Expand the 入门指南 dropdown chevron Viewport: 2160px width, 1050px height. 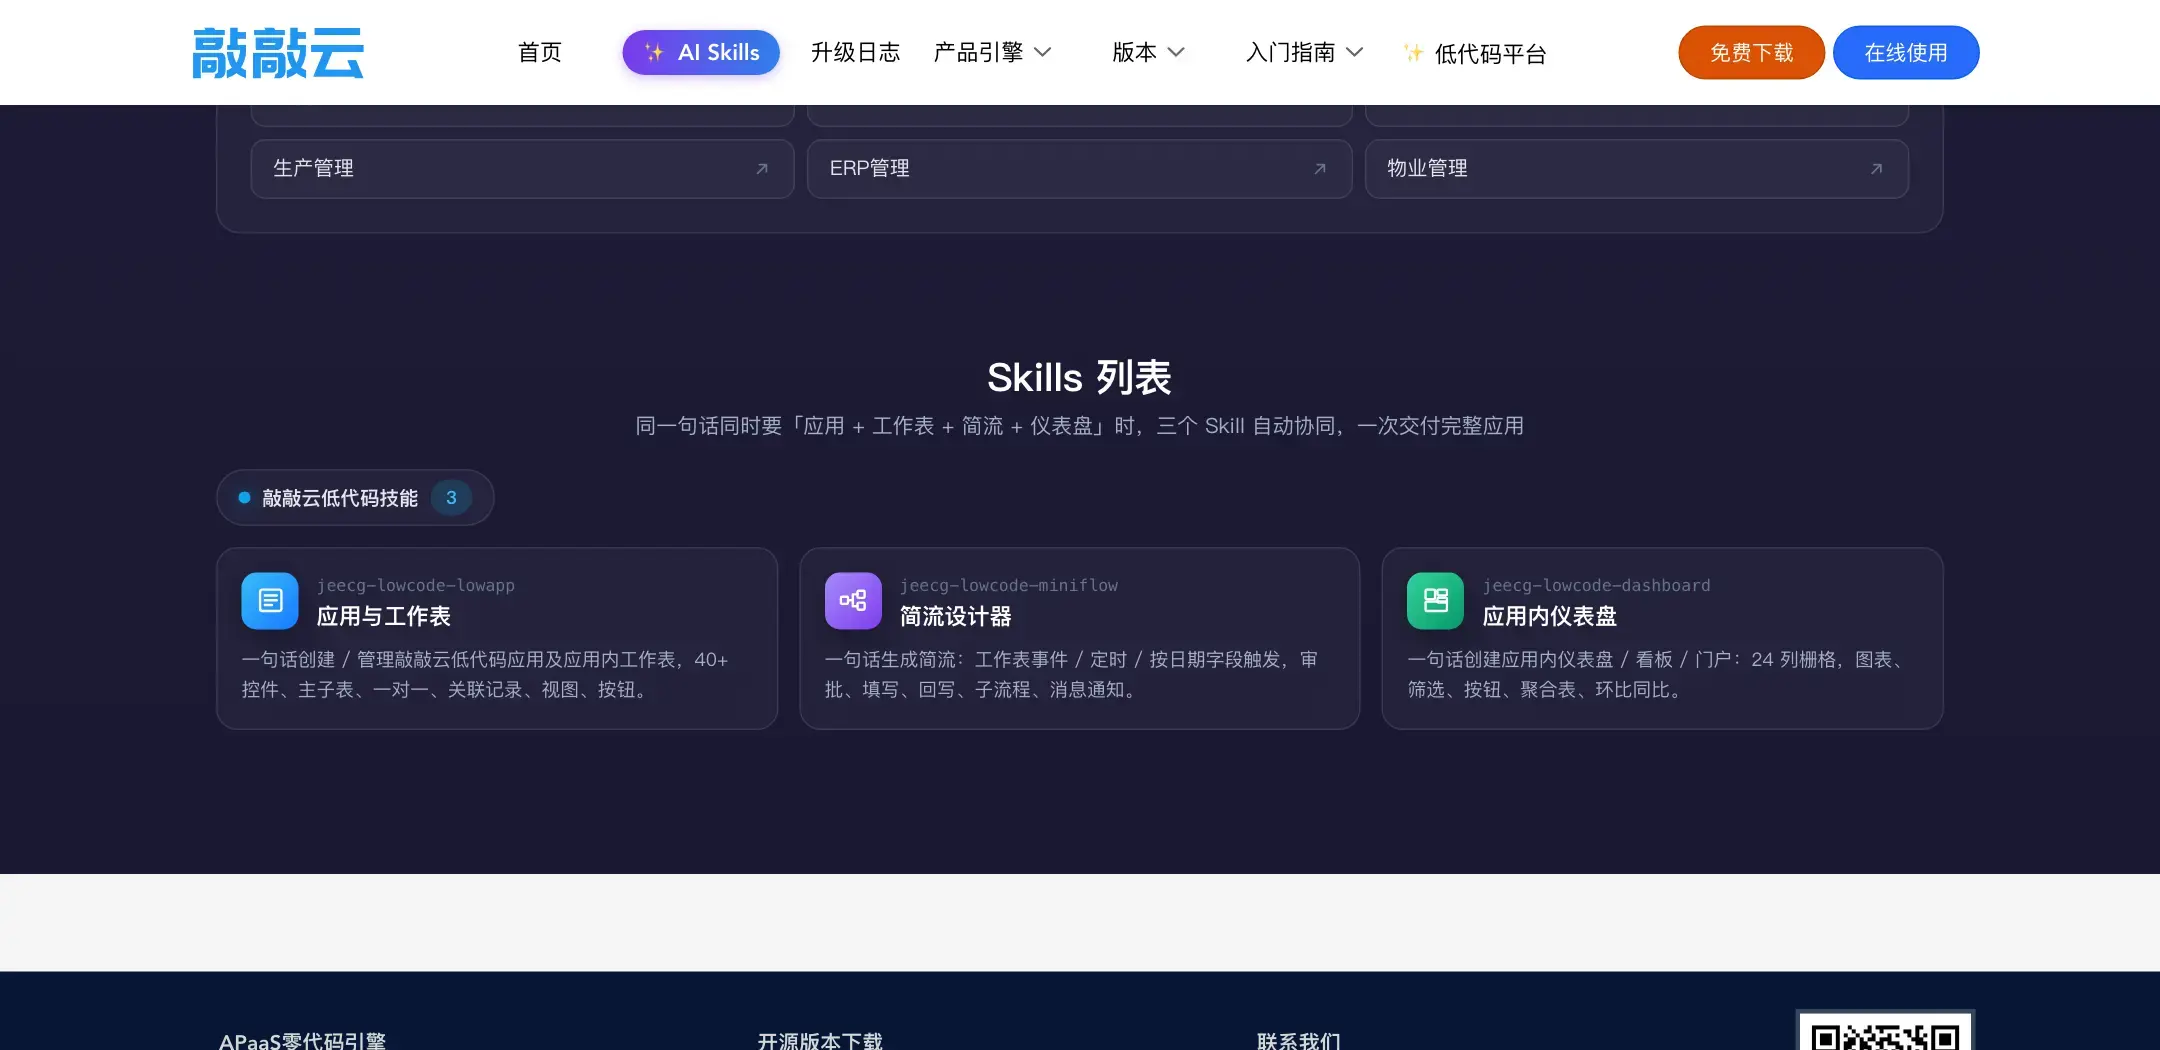[1355, 52]
